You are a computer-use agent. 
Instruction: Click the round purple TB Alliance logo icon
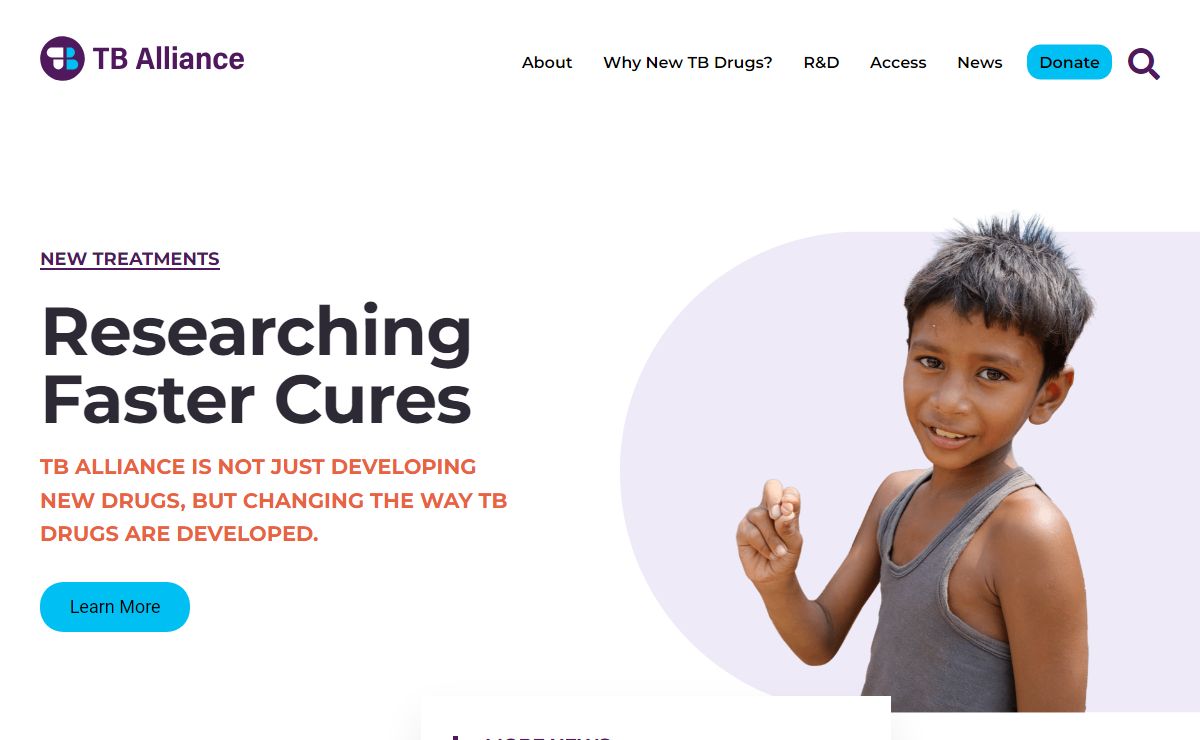tap(62, 59)
